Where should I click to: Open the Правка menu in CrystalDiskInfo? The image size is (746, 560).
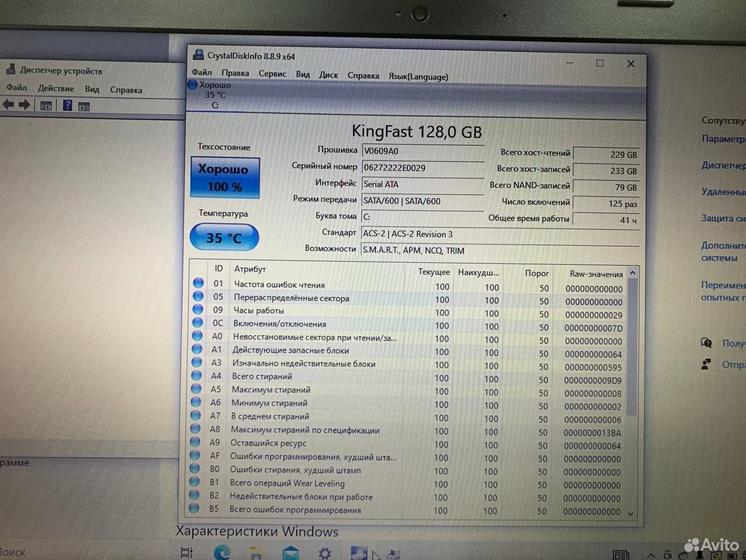click(x=235, y=73)
